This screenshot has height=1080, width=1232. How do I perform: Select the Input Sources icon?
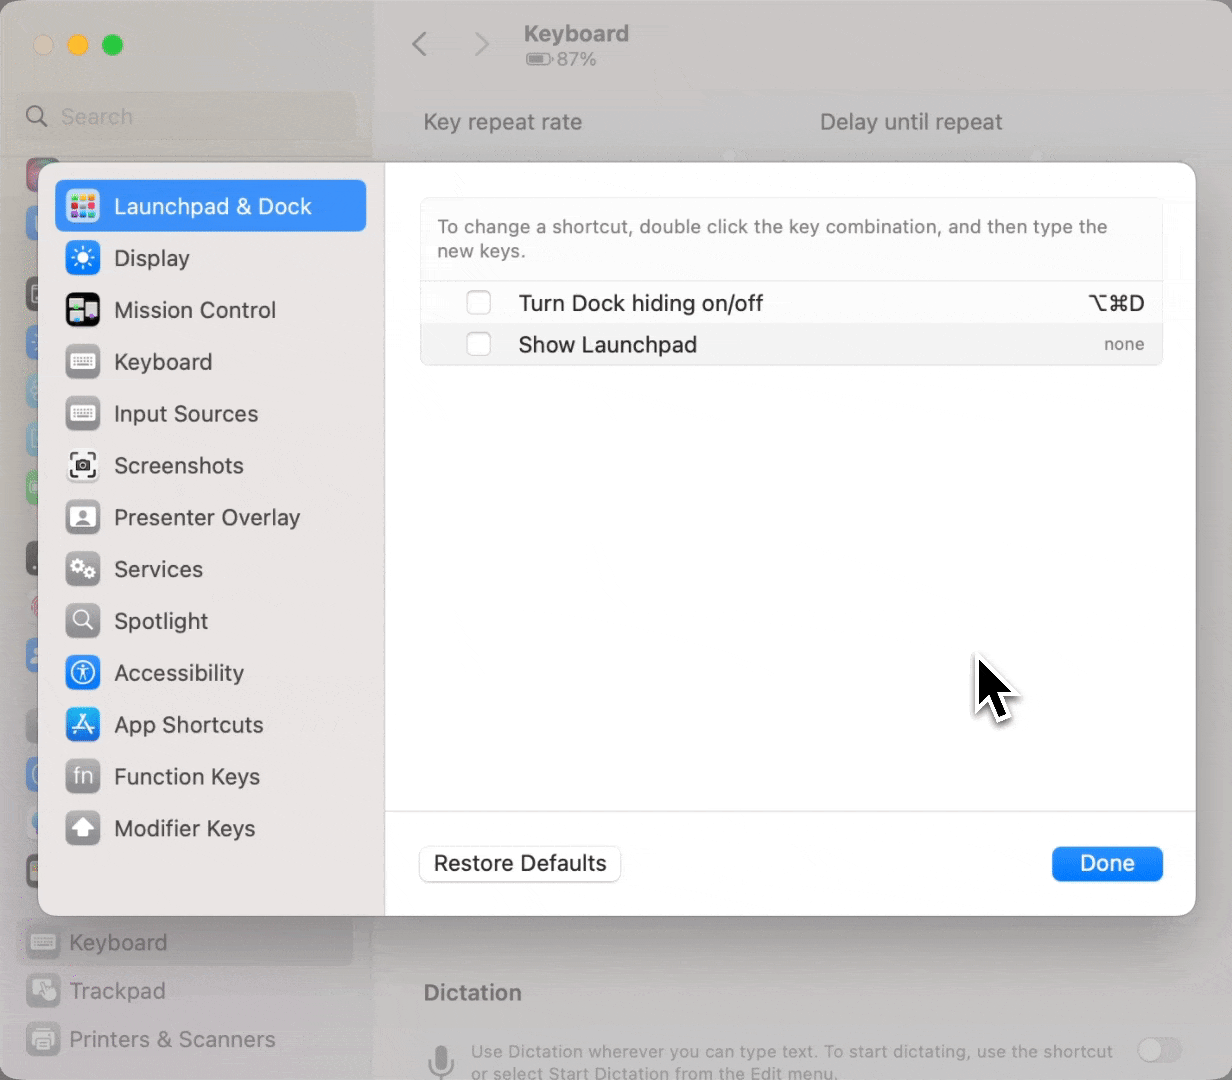point(82,413)
